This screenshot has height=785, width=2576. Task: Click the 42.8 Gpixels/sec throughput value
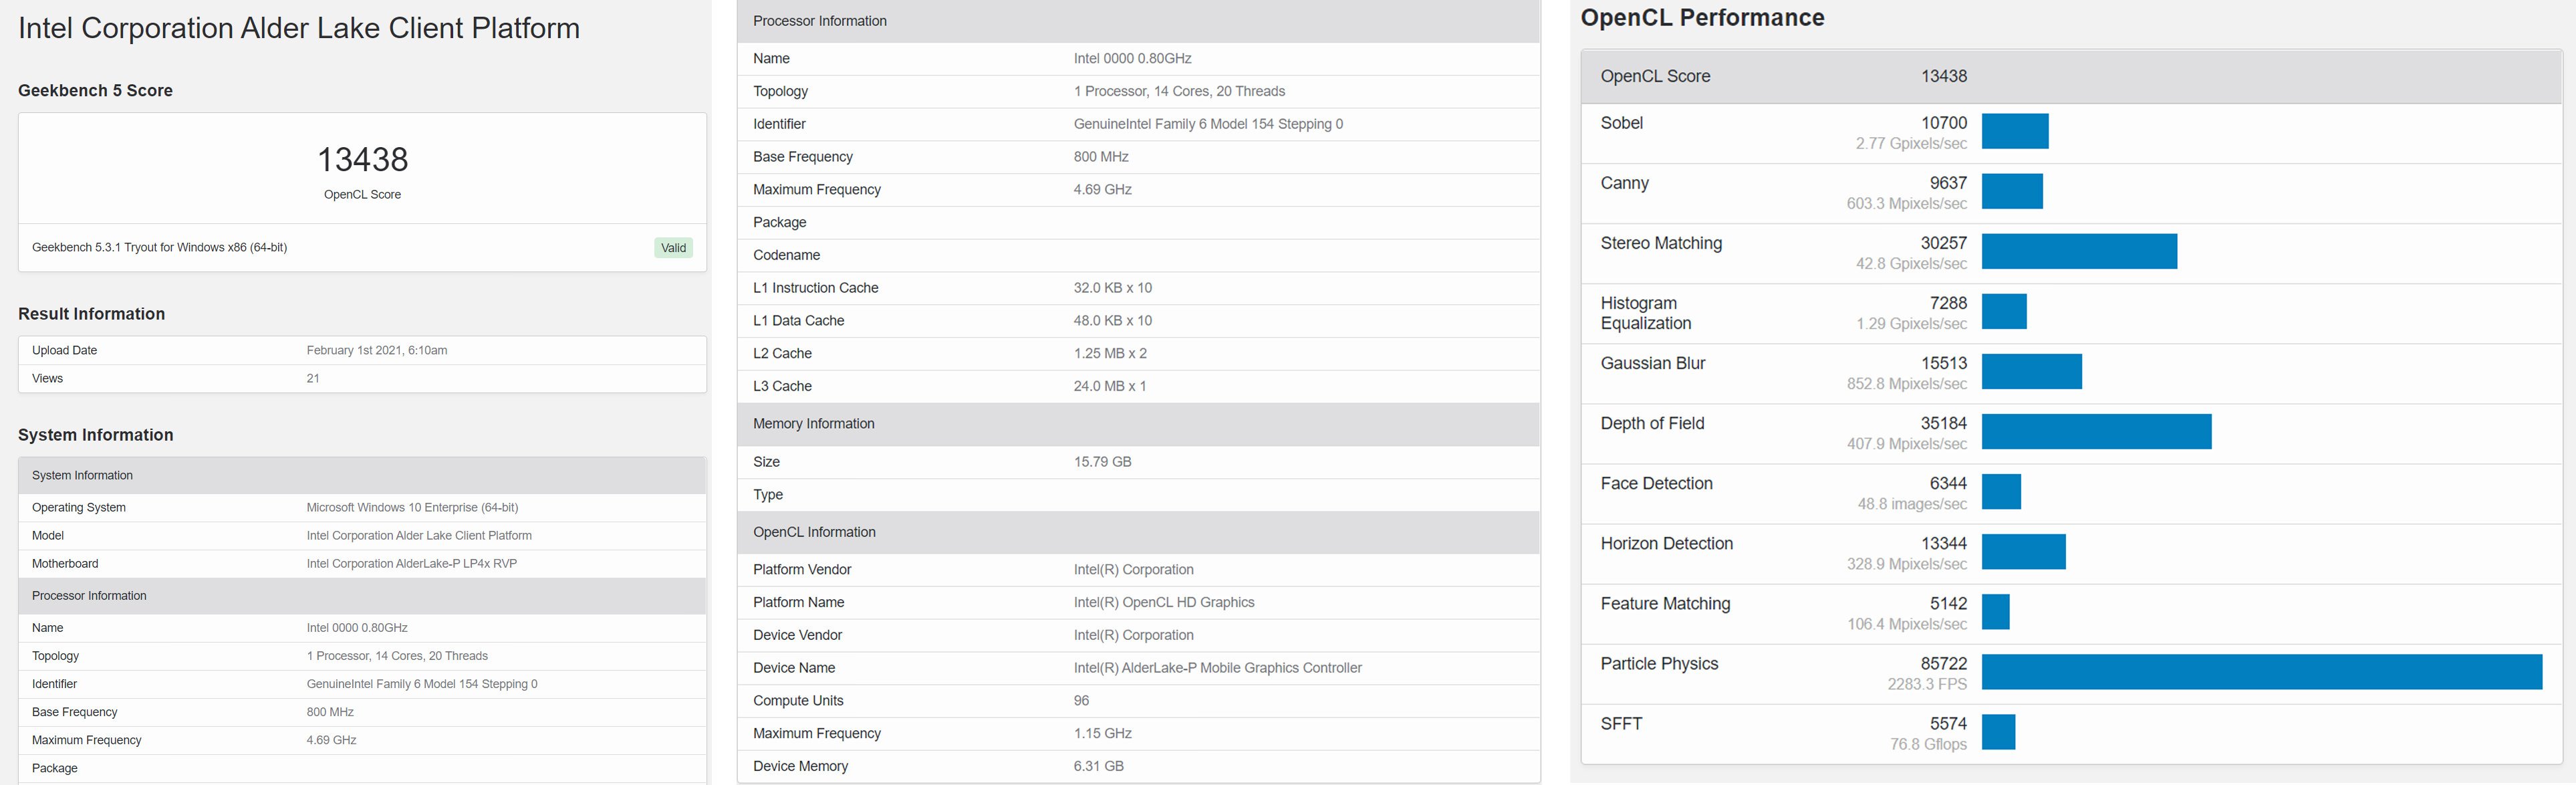pos(1911,264)
